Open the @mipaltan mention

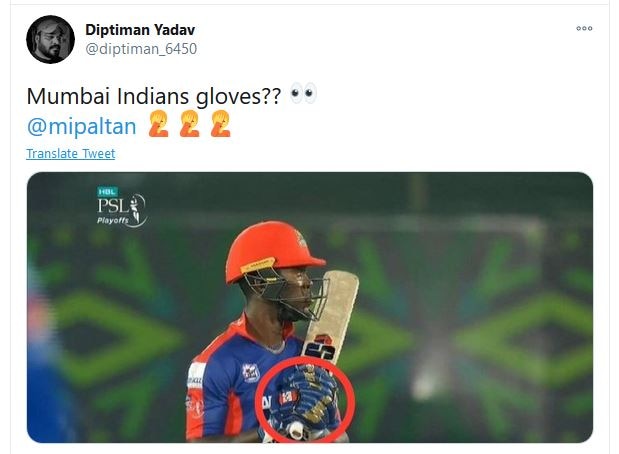tap(81, 126)
